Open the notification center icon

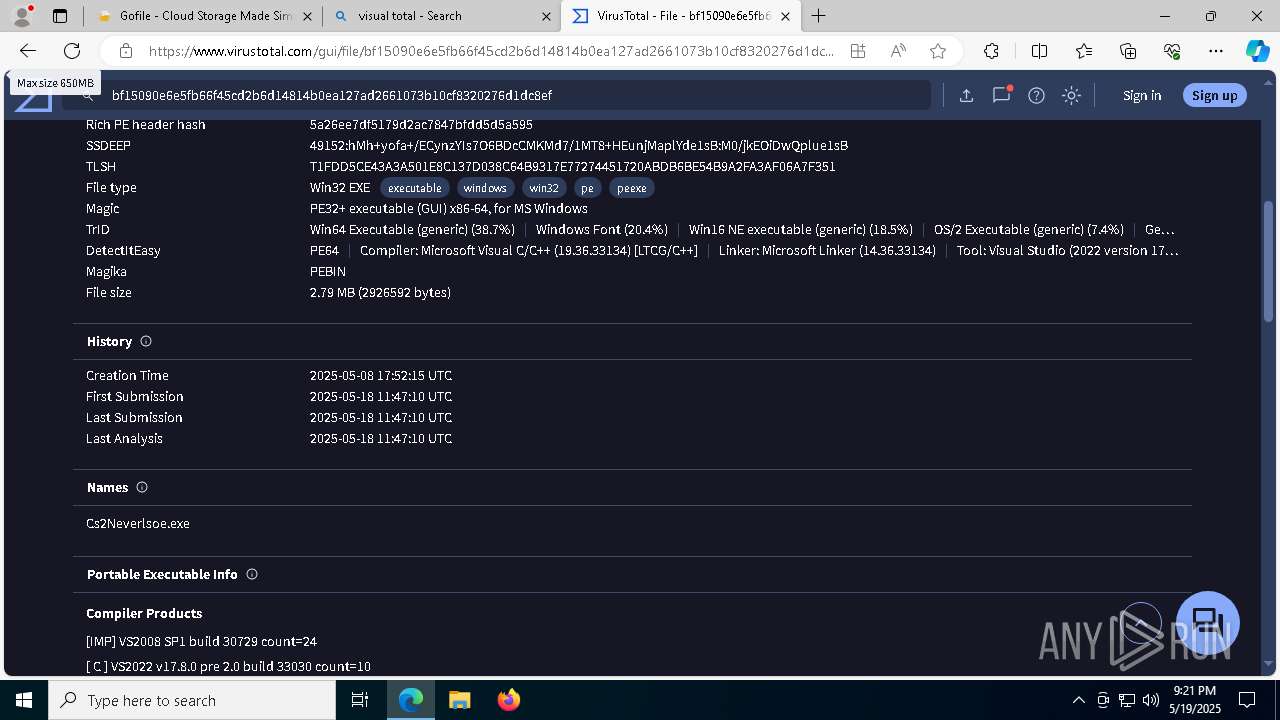click(x=1247, y=700)
